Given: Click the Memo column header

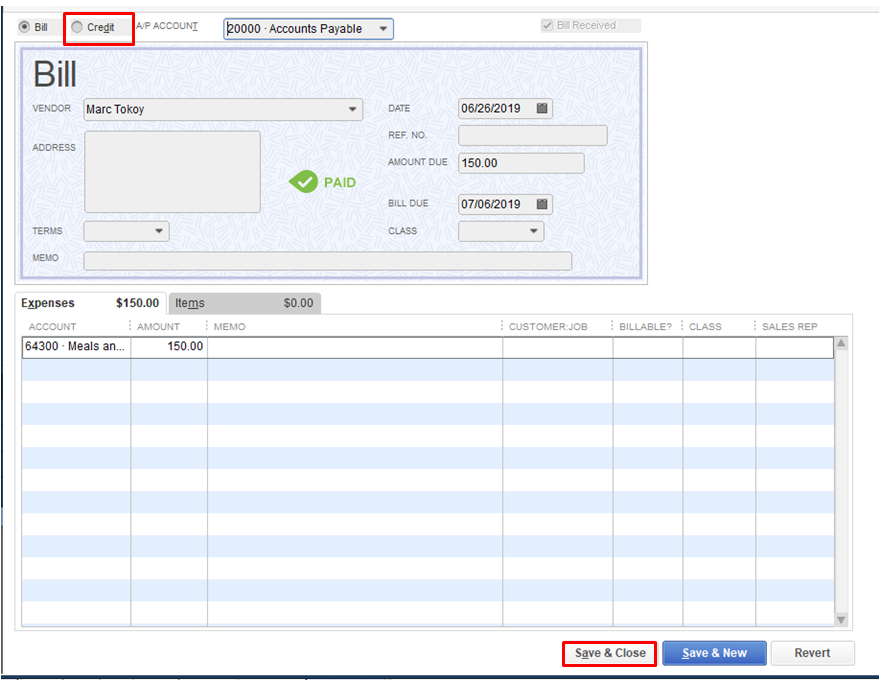Looking at the screenshot, I should click(x=230, y=327).
